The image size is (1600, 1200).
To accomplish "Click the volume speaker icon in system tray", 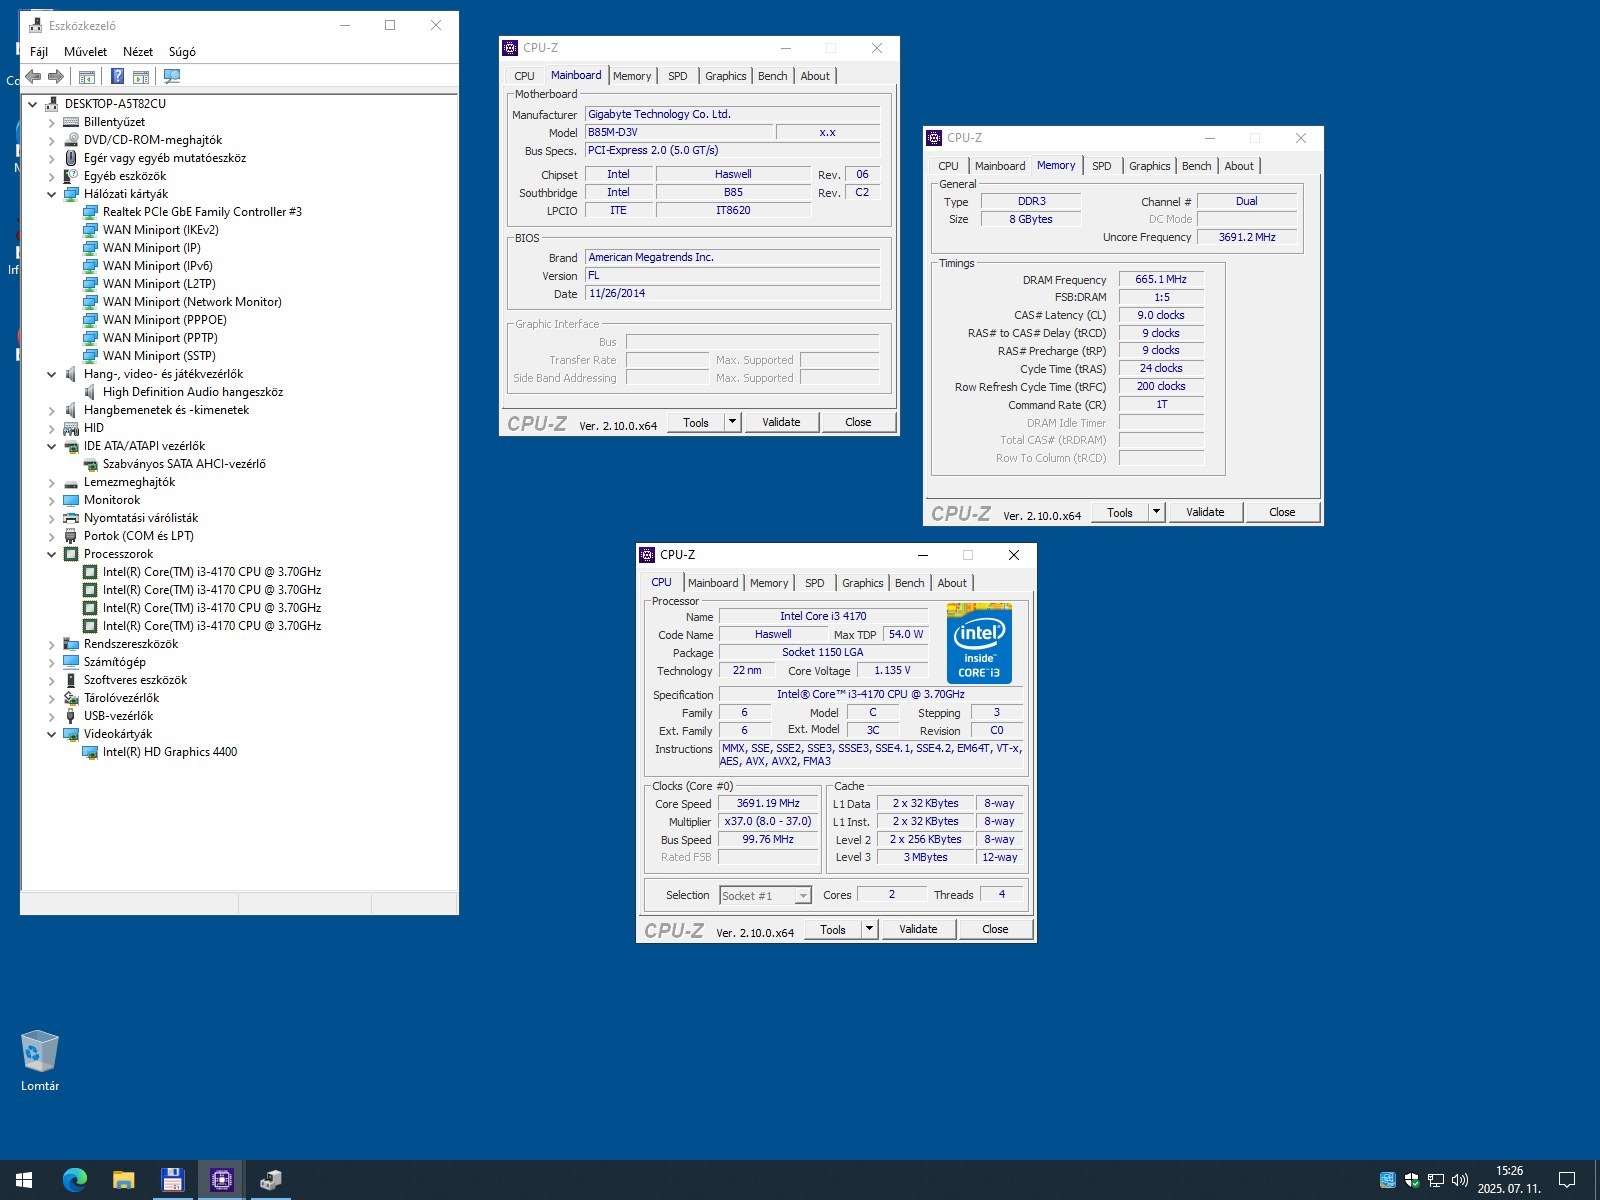I will [x=1459, y=1180].
